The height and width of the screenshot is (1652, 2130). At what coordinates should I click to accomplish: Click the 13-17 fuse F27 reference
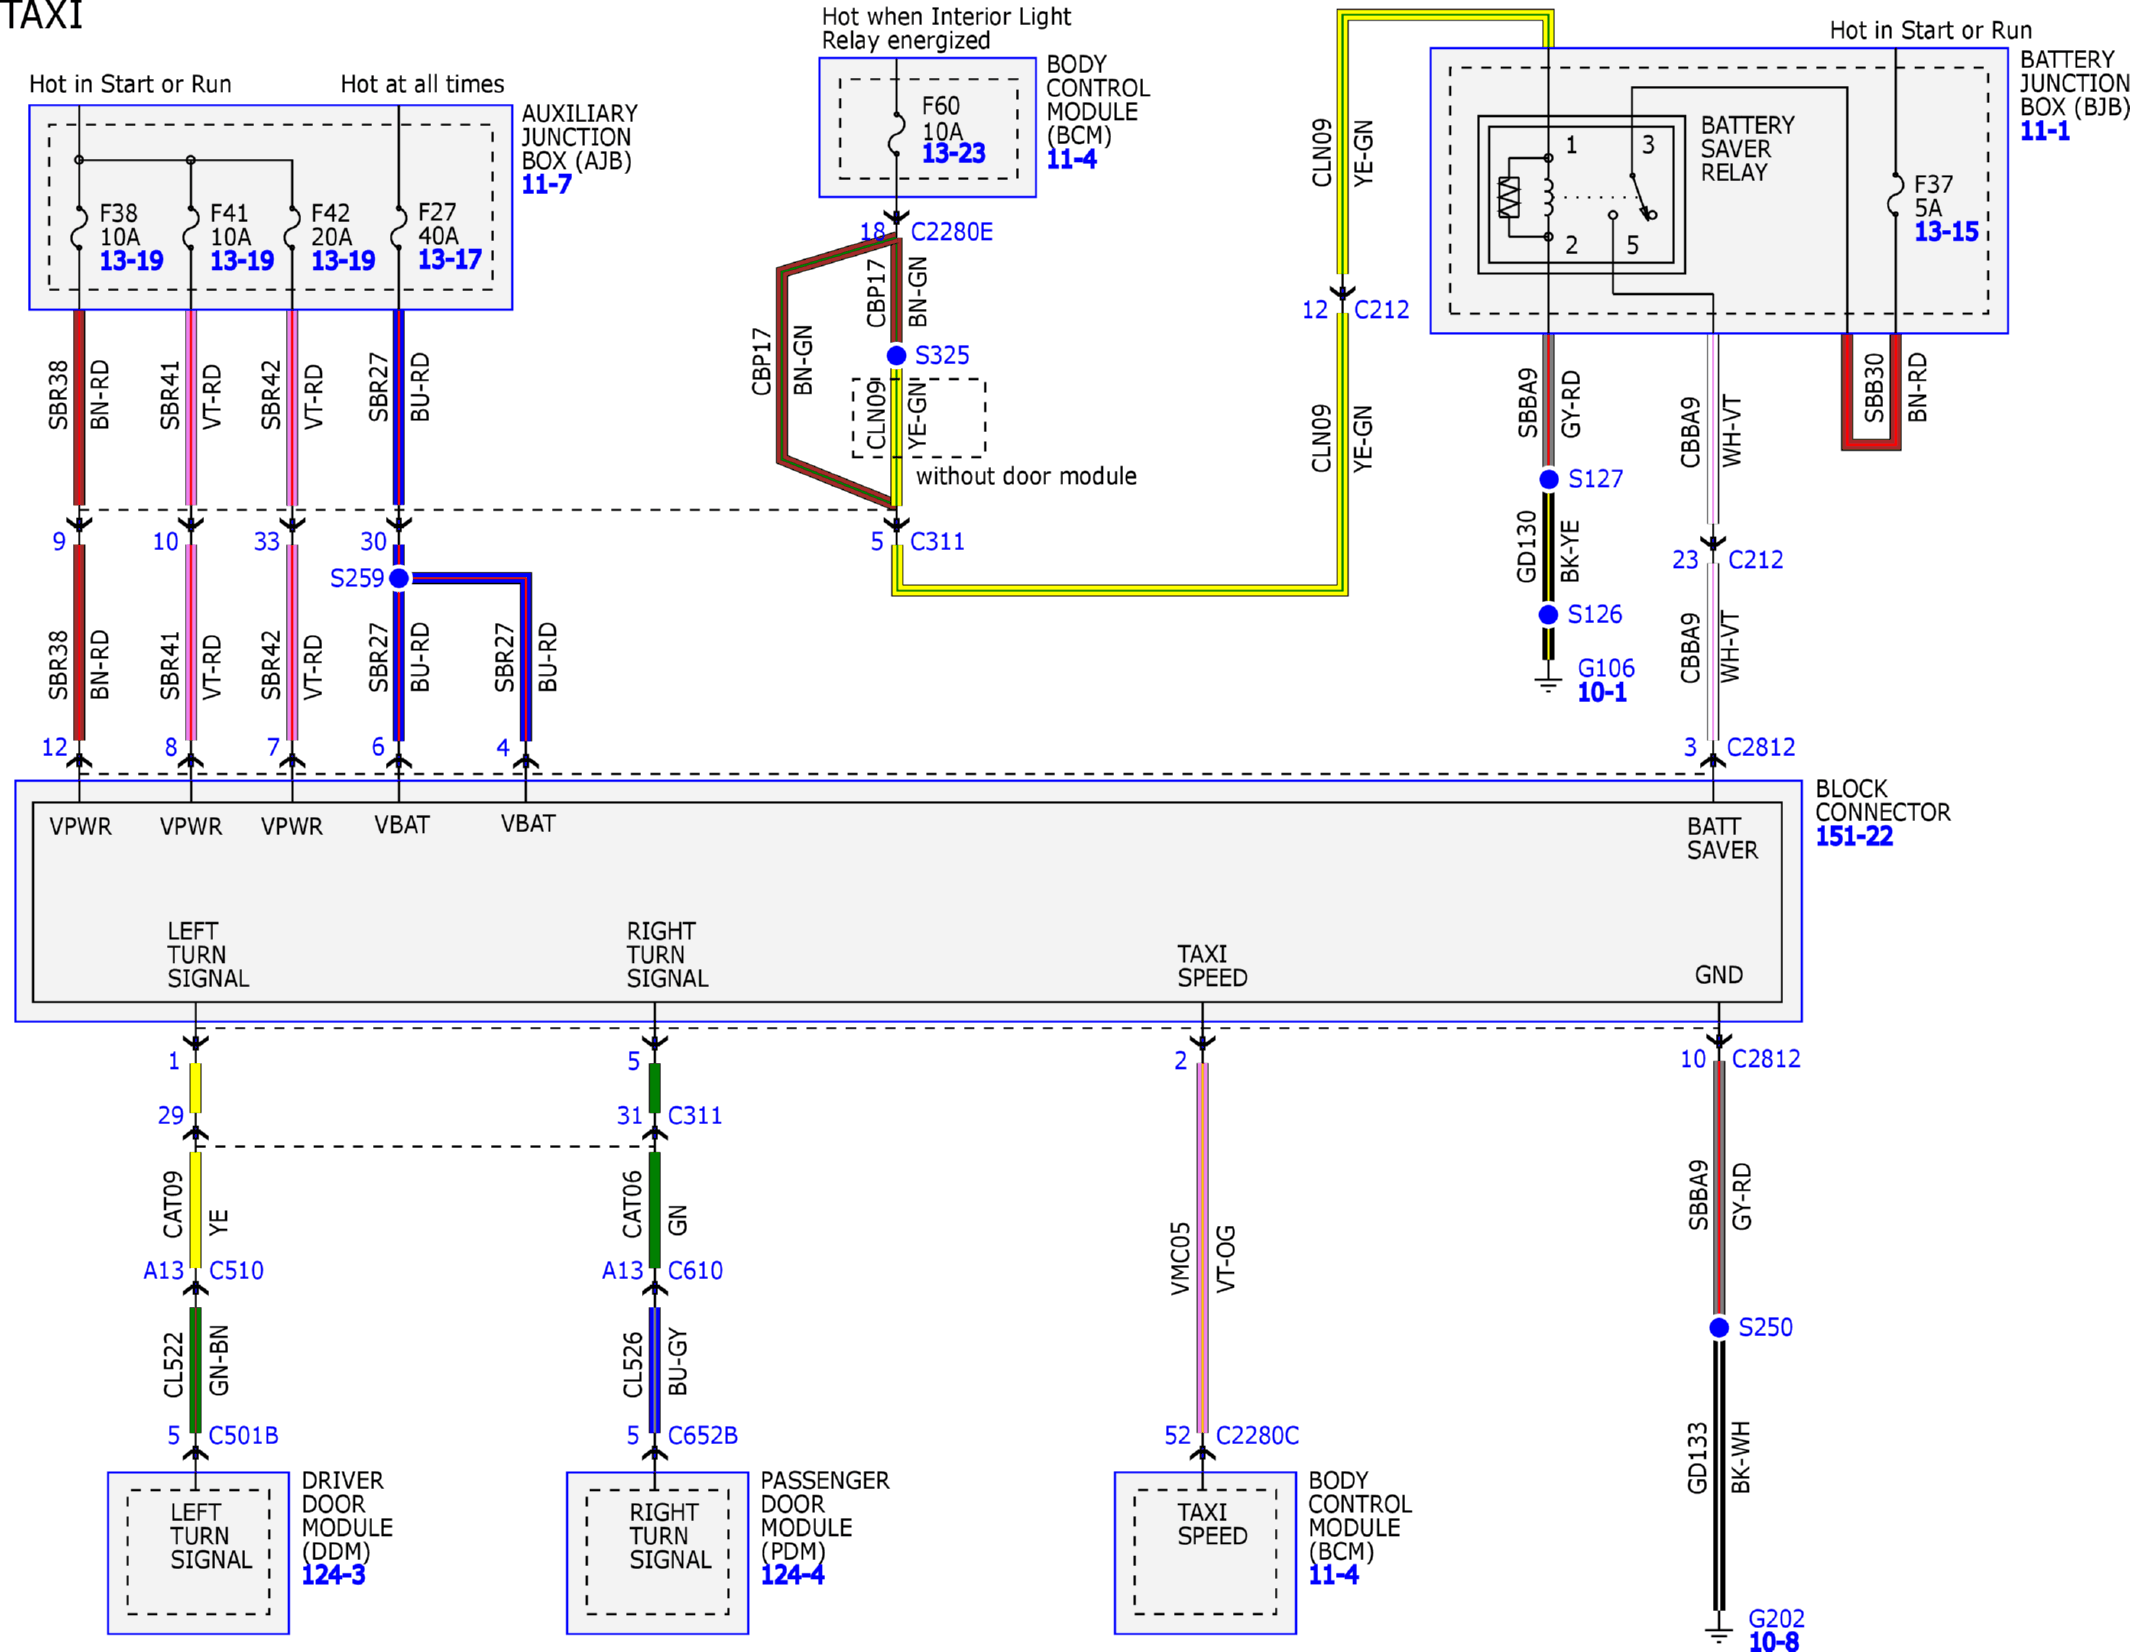[x=449, y=259]
